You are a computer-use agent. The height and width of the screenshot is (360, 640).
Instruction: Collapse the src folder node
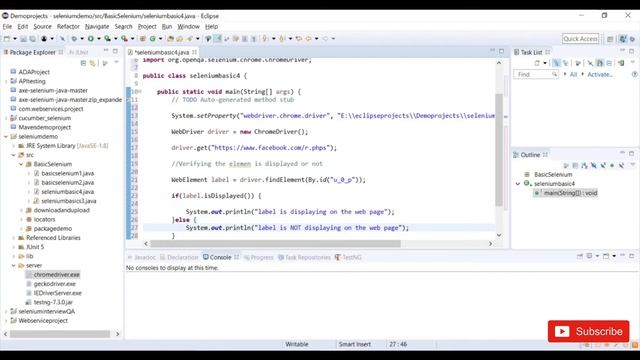pos(13,155)
